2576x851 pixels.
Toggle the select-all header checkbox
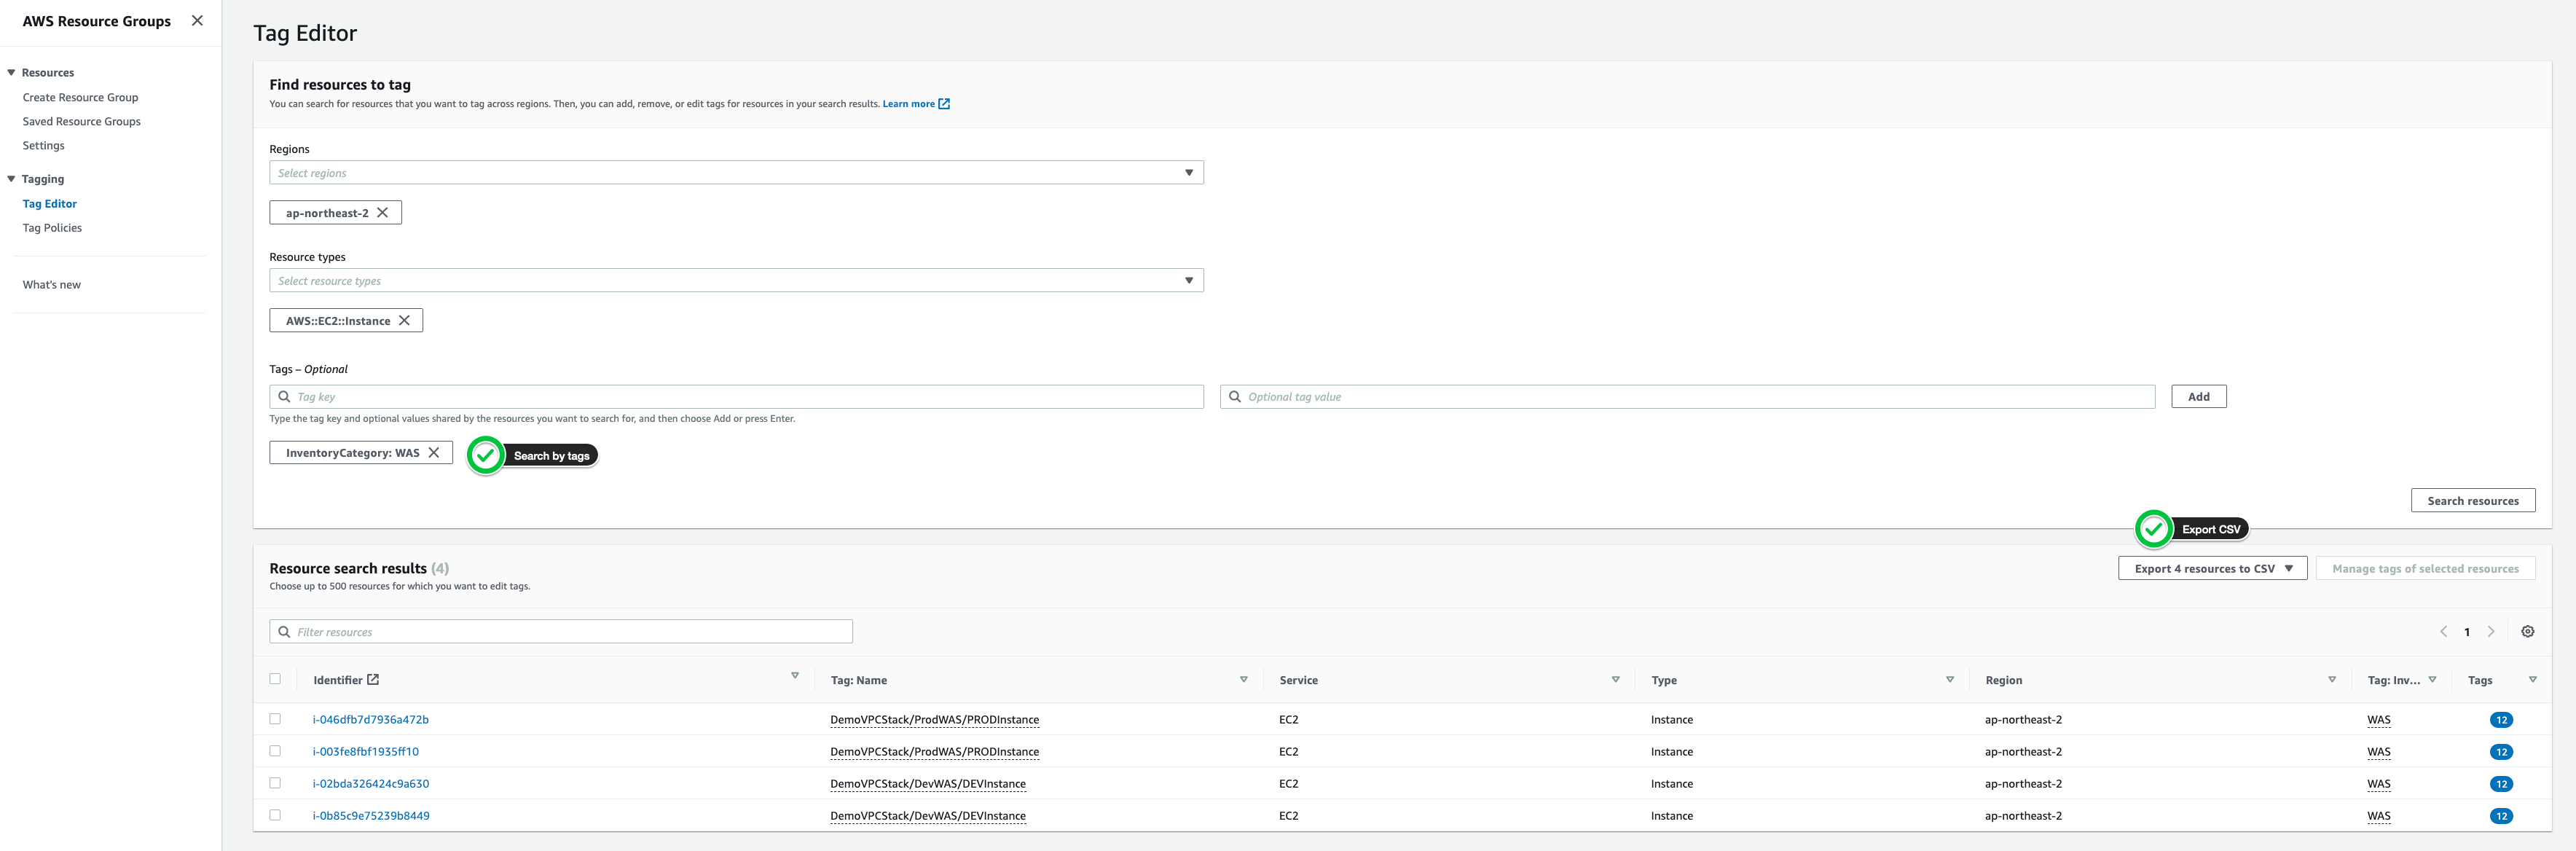pos(275,679)
